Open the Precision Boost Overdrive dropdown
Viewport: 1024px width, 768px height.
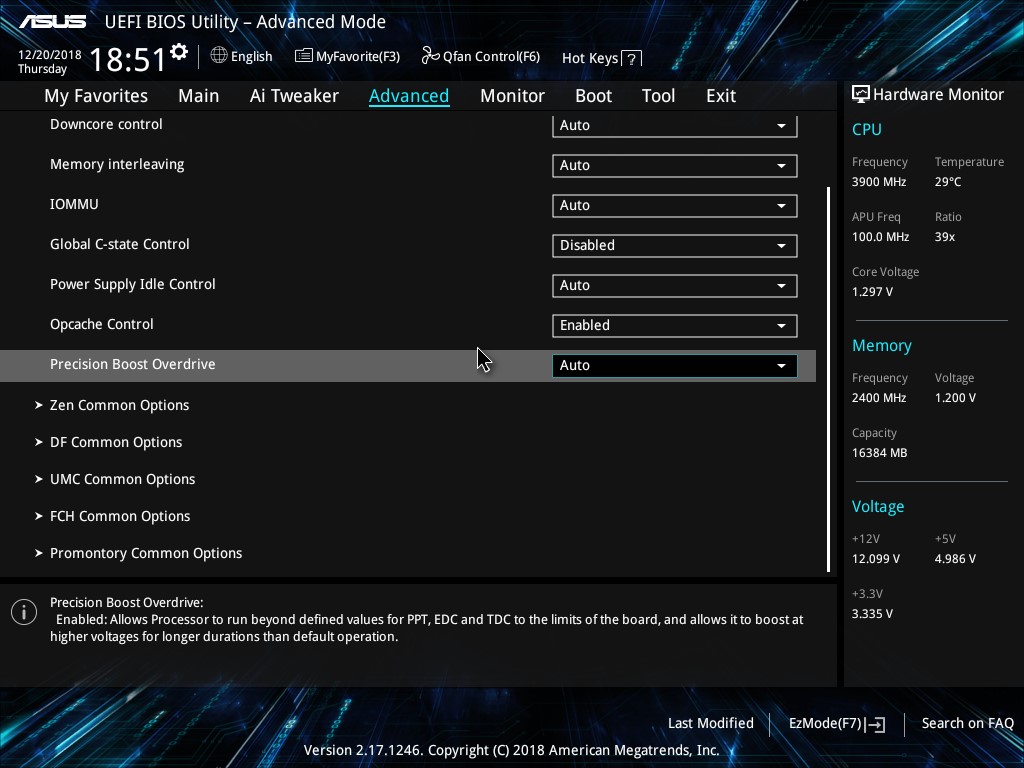(x=675, y=366)
